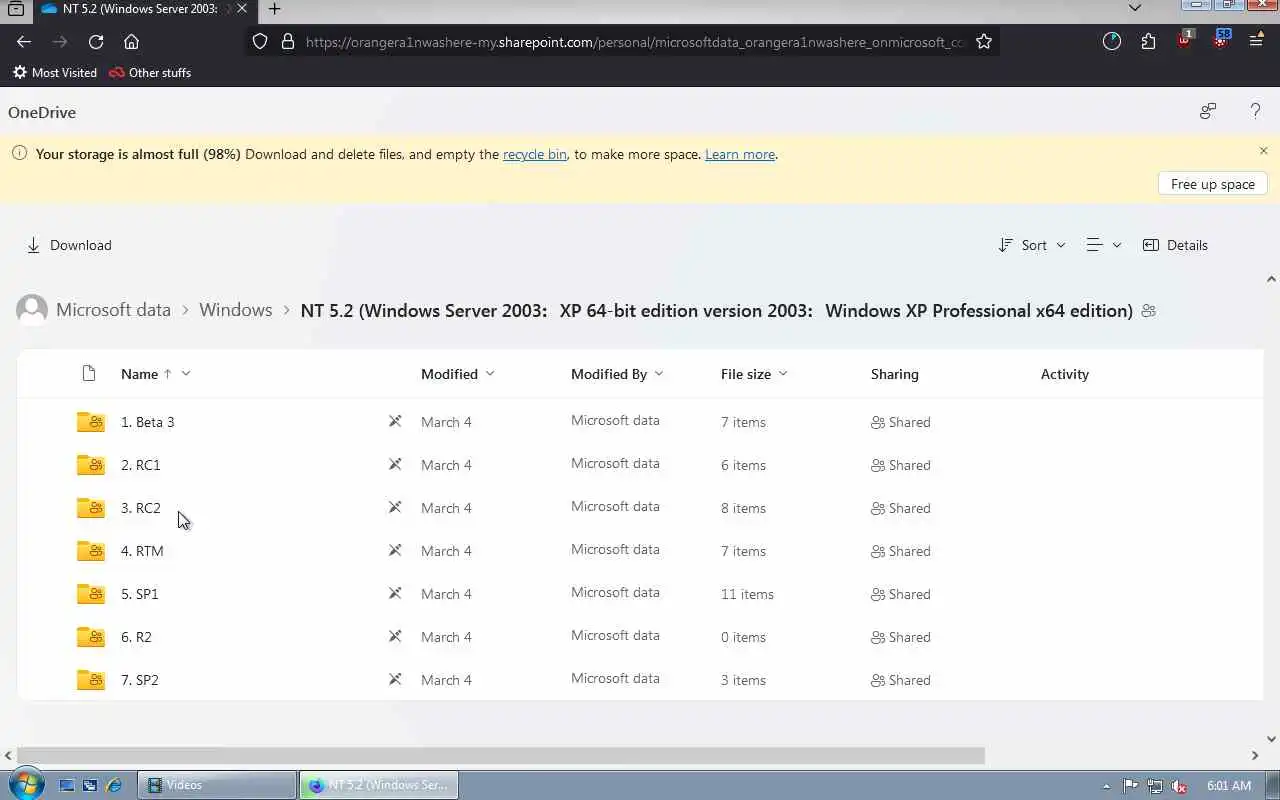Open the Sort dropdown

point(1032,245)
